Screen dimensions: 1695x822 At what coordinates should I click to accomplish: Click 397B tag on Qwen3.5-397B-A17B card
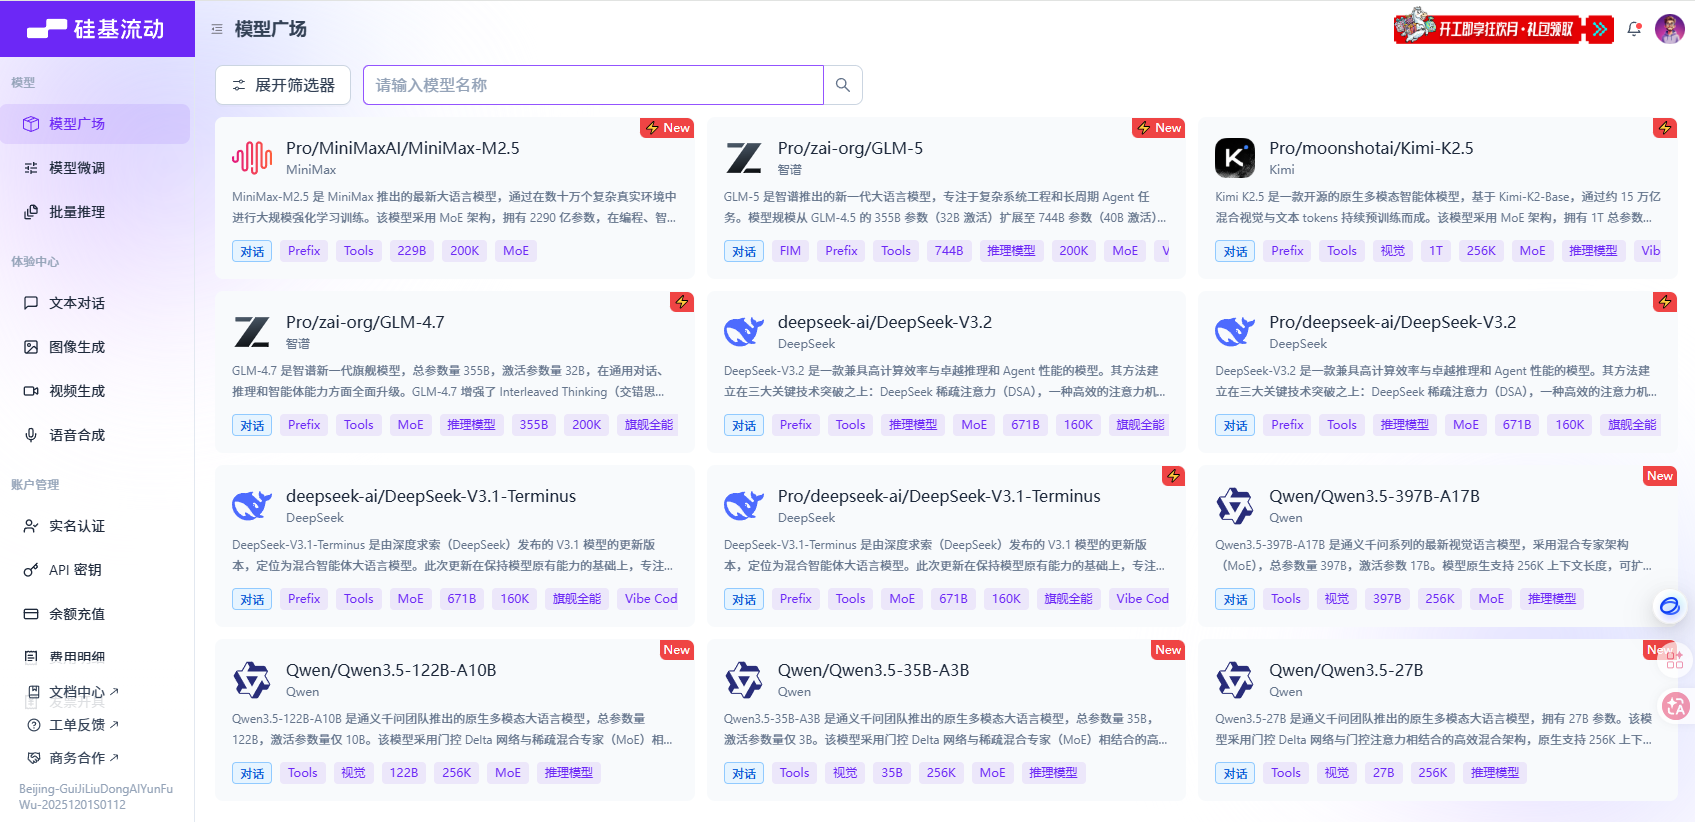(x=1387, y=599)
